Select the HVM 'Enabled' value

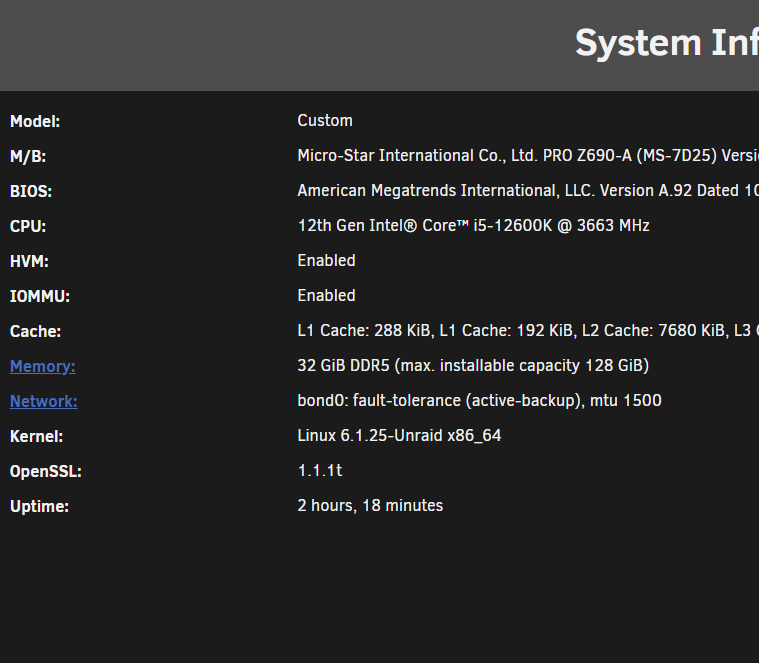coord(326,260)
